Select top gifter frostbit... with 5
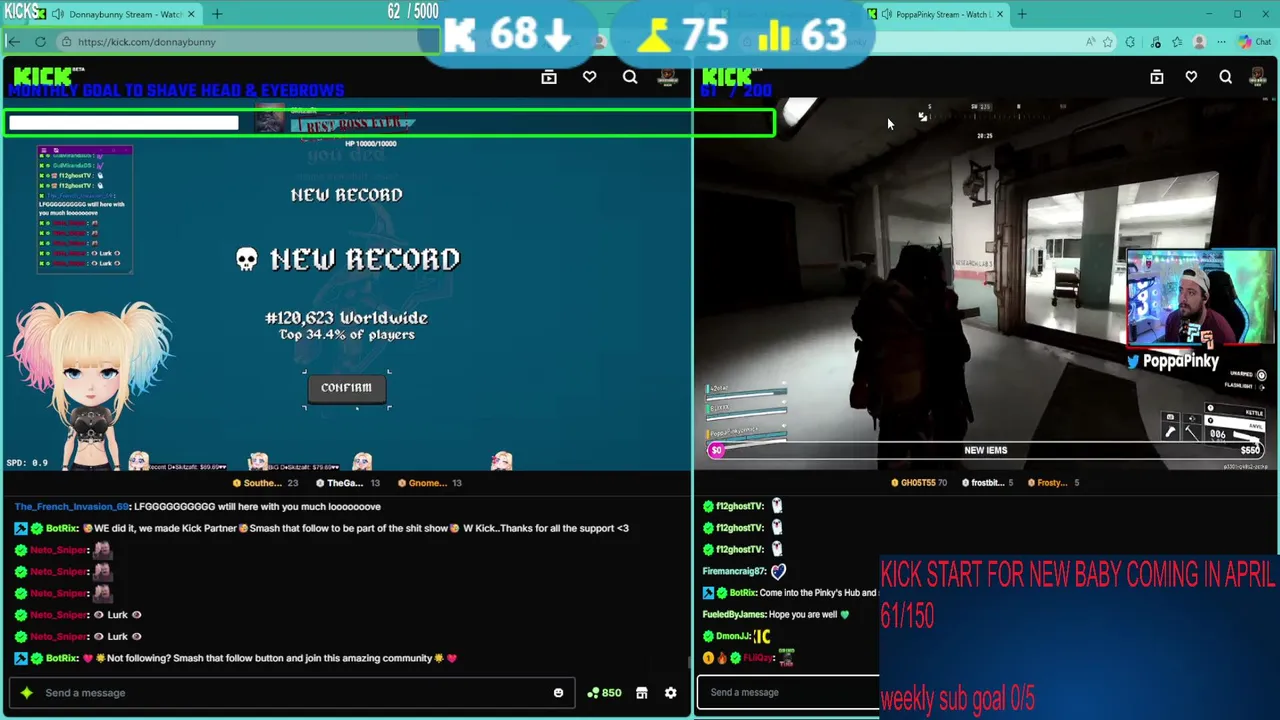Image resolution: width=1280 pixels, height=720 pixels. 988,483
